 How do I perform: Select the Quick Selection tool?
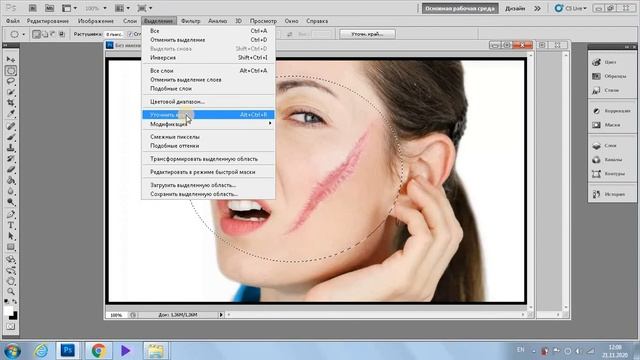click(x=11, y=92)
